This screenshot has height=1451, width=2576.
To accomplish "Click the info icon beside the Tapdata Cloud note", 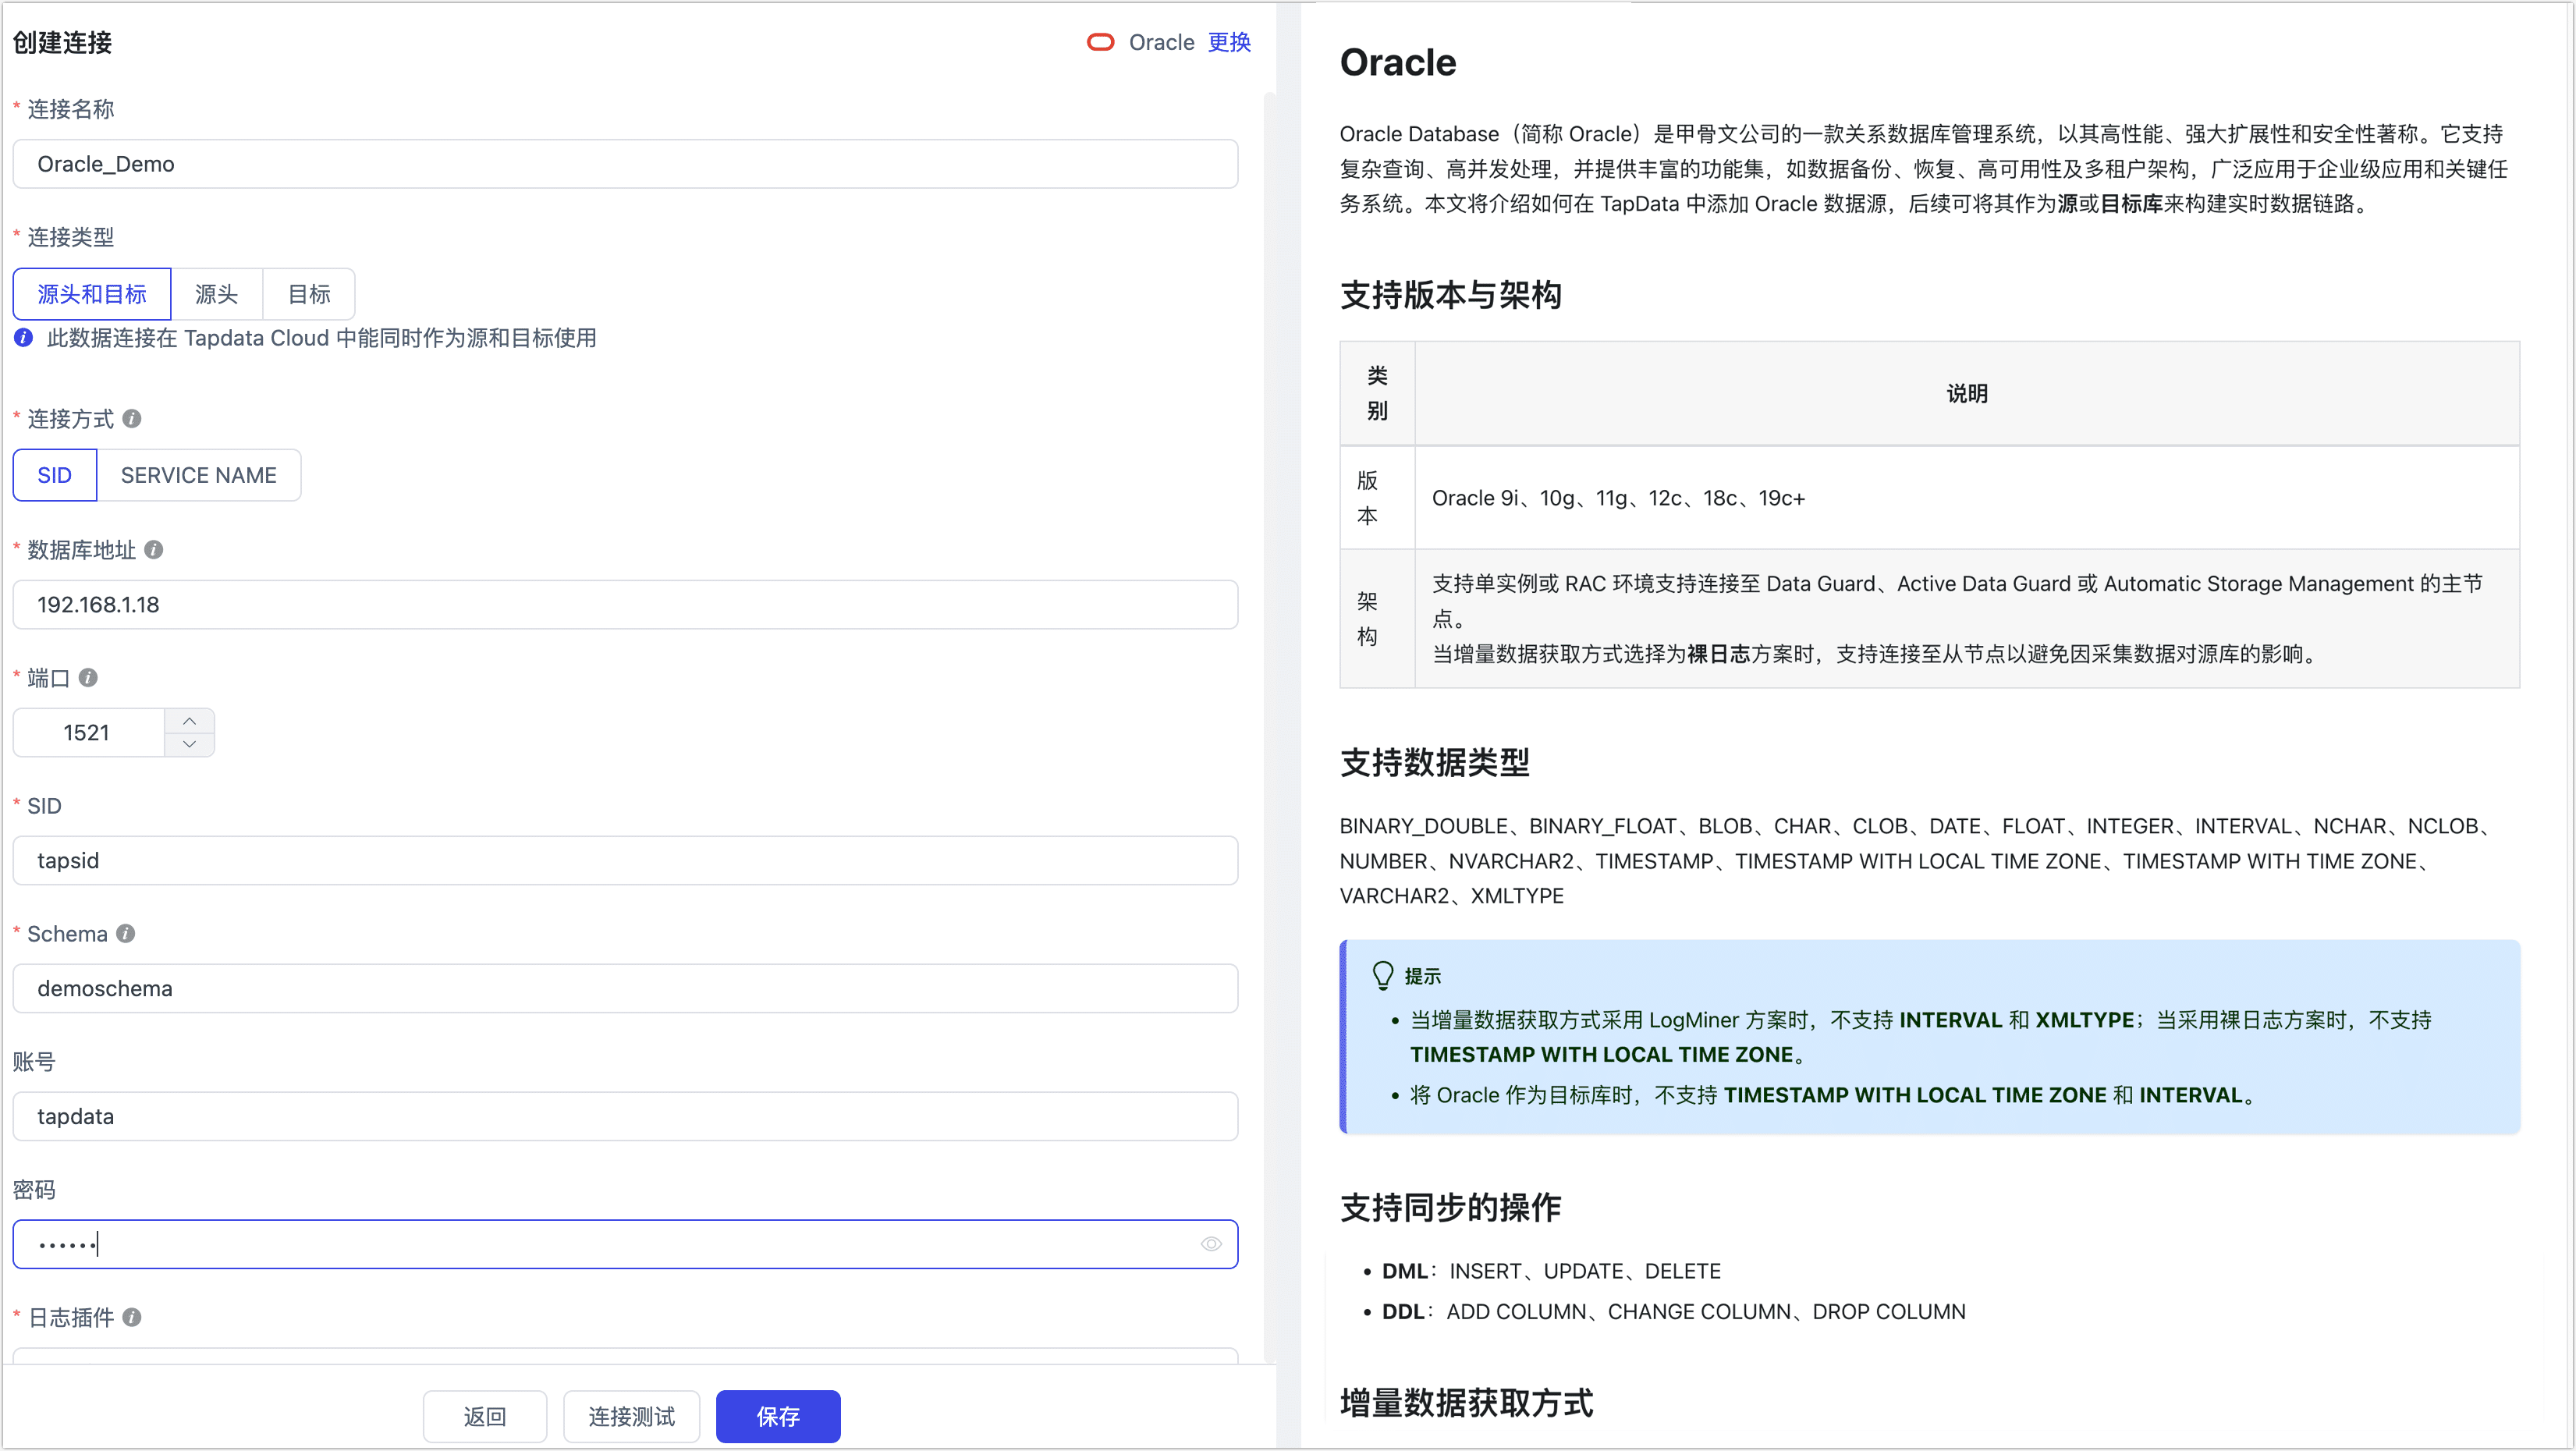I will 22,338.
